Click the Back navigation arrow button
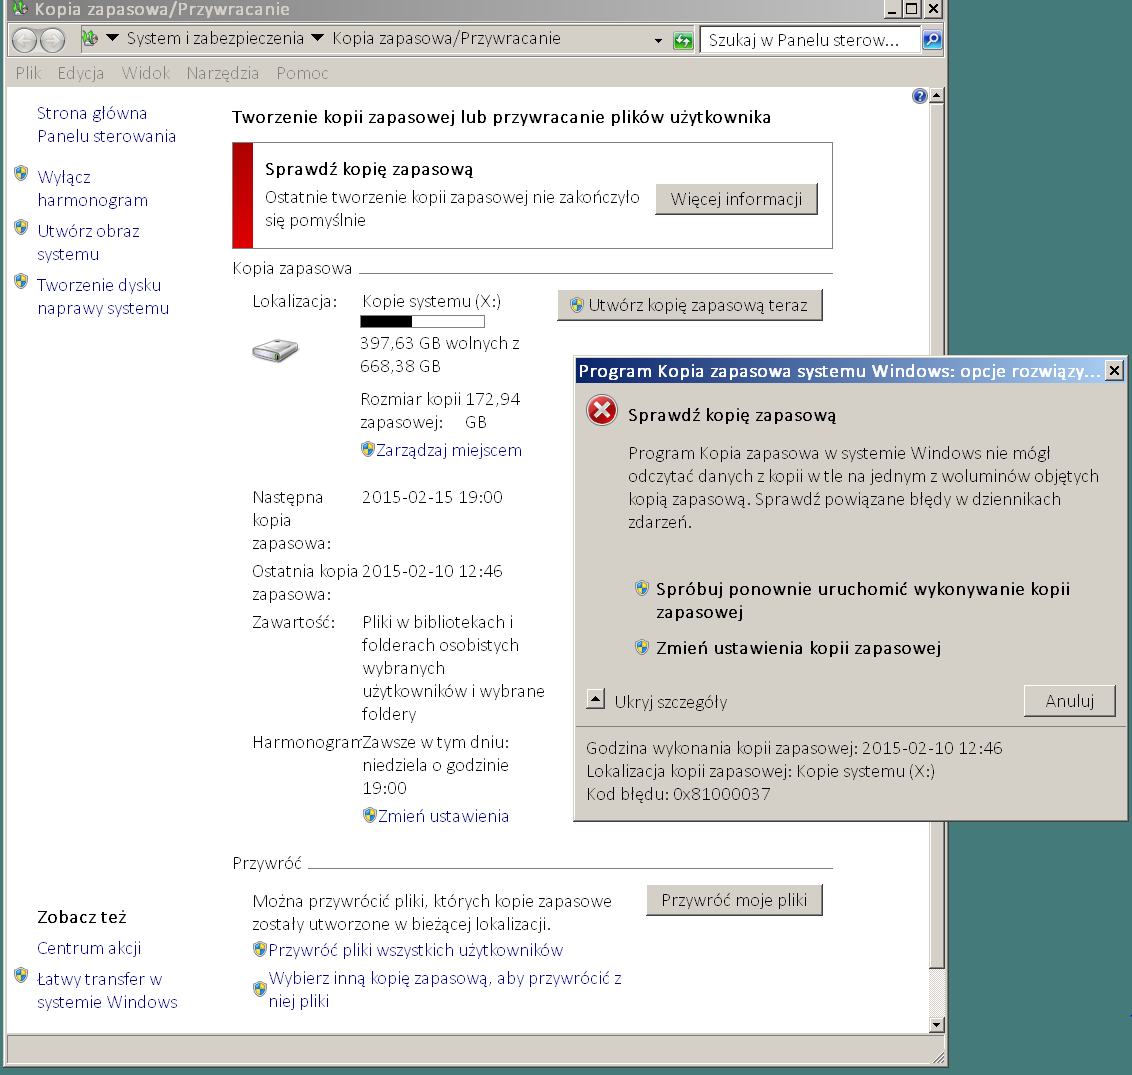Image resolution: width=1132 pixels, height=1075 pixels. pos(25,40)
